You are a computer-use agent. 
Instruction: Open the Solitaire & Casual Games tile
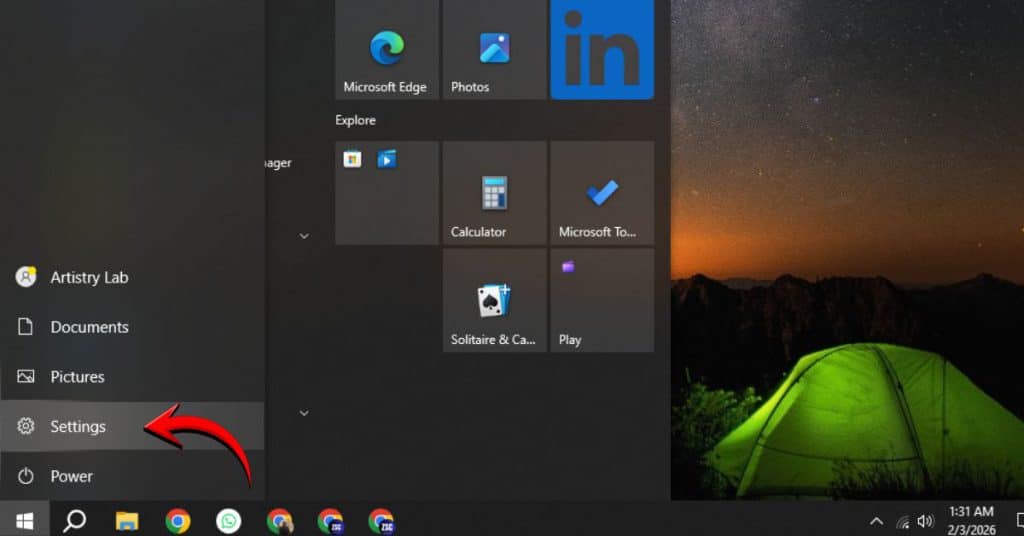[x=494, y=301]
